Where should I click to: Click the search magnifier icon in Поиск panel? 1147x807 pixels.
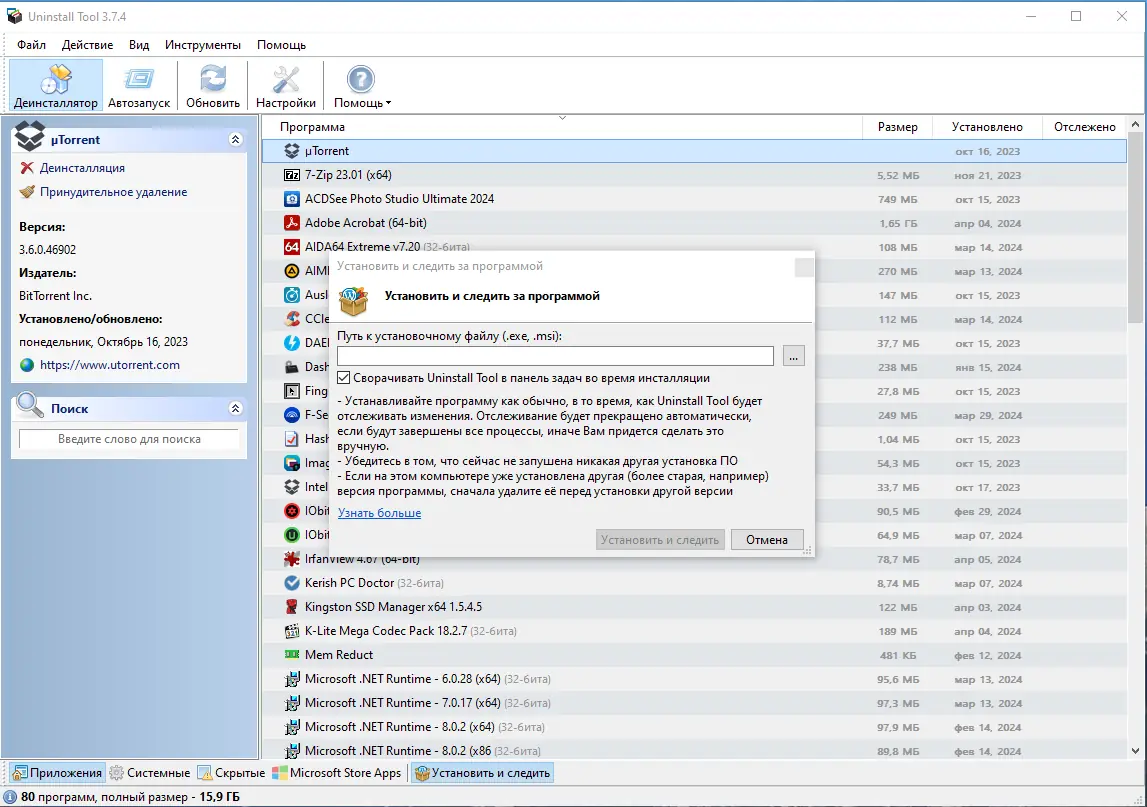tap(30, 405)
